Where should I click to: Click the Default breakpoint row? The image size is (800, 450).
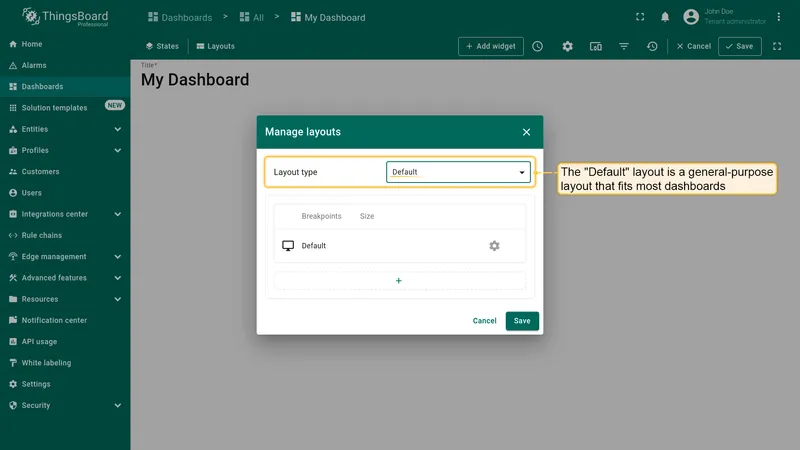399,246
